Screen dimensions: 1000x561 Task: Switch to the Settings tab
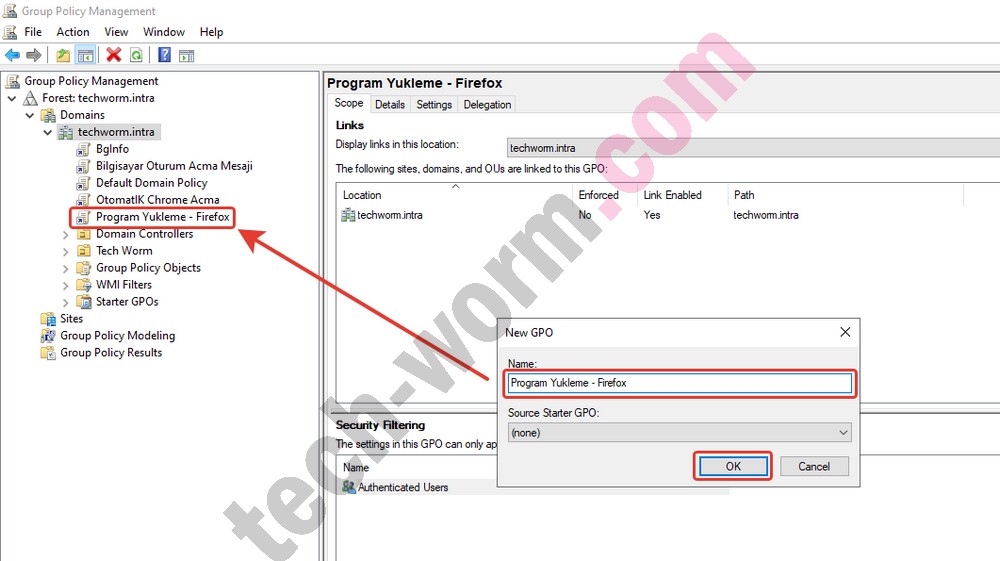tap(434, 104)
